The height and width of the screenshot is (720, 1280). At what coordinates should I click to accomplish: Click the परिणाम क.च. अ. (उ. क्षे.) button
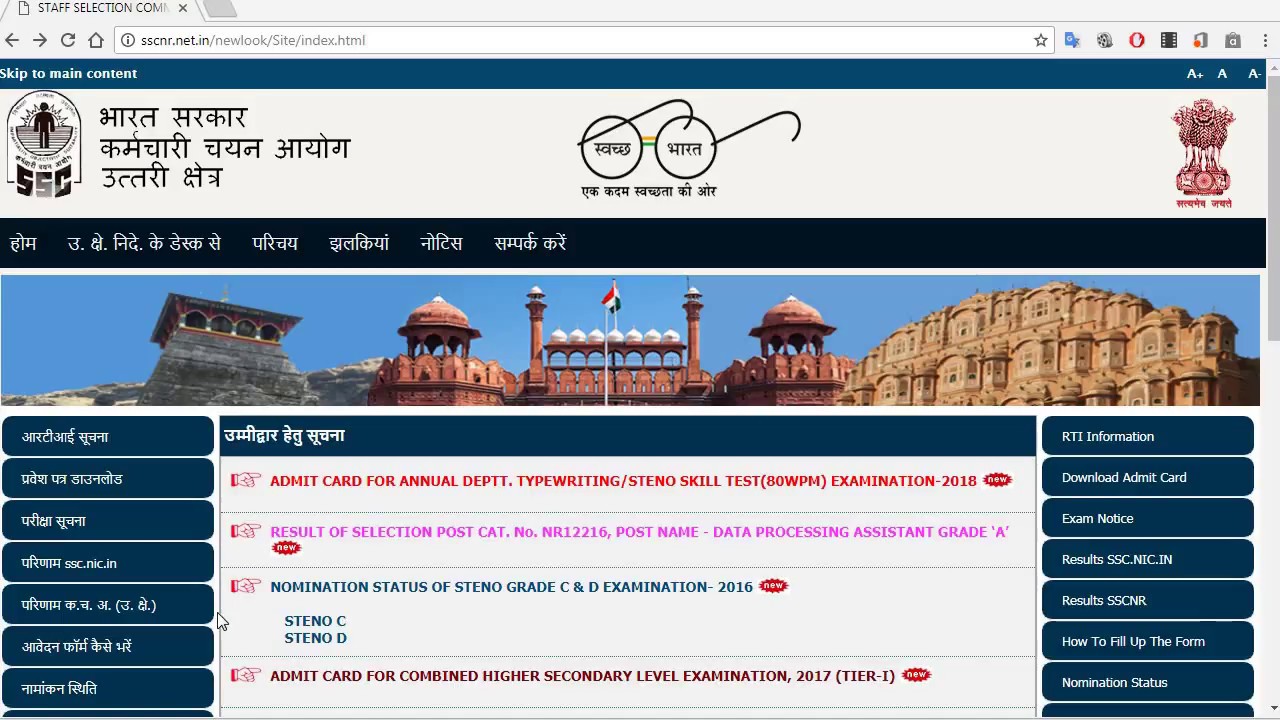point(108,605)
